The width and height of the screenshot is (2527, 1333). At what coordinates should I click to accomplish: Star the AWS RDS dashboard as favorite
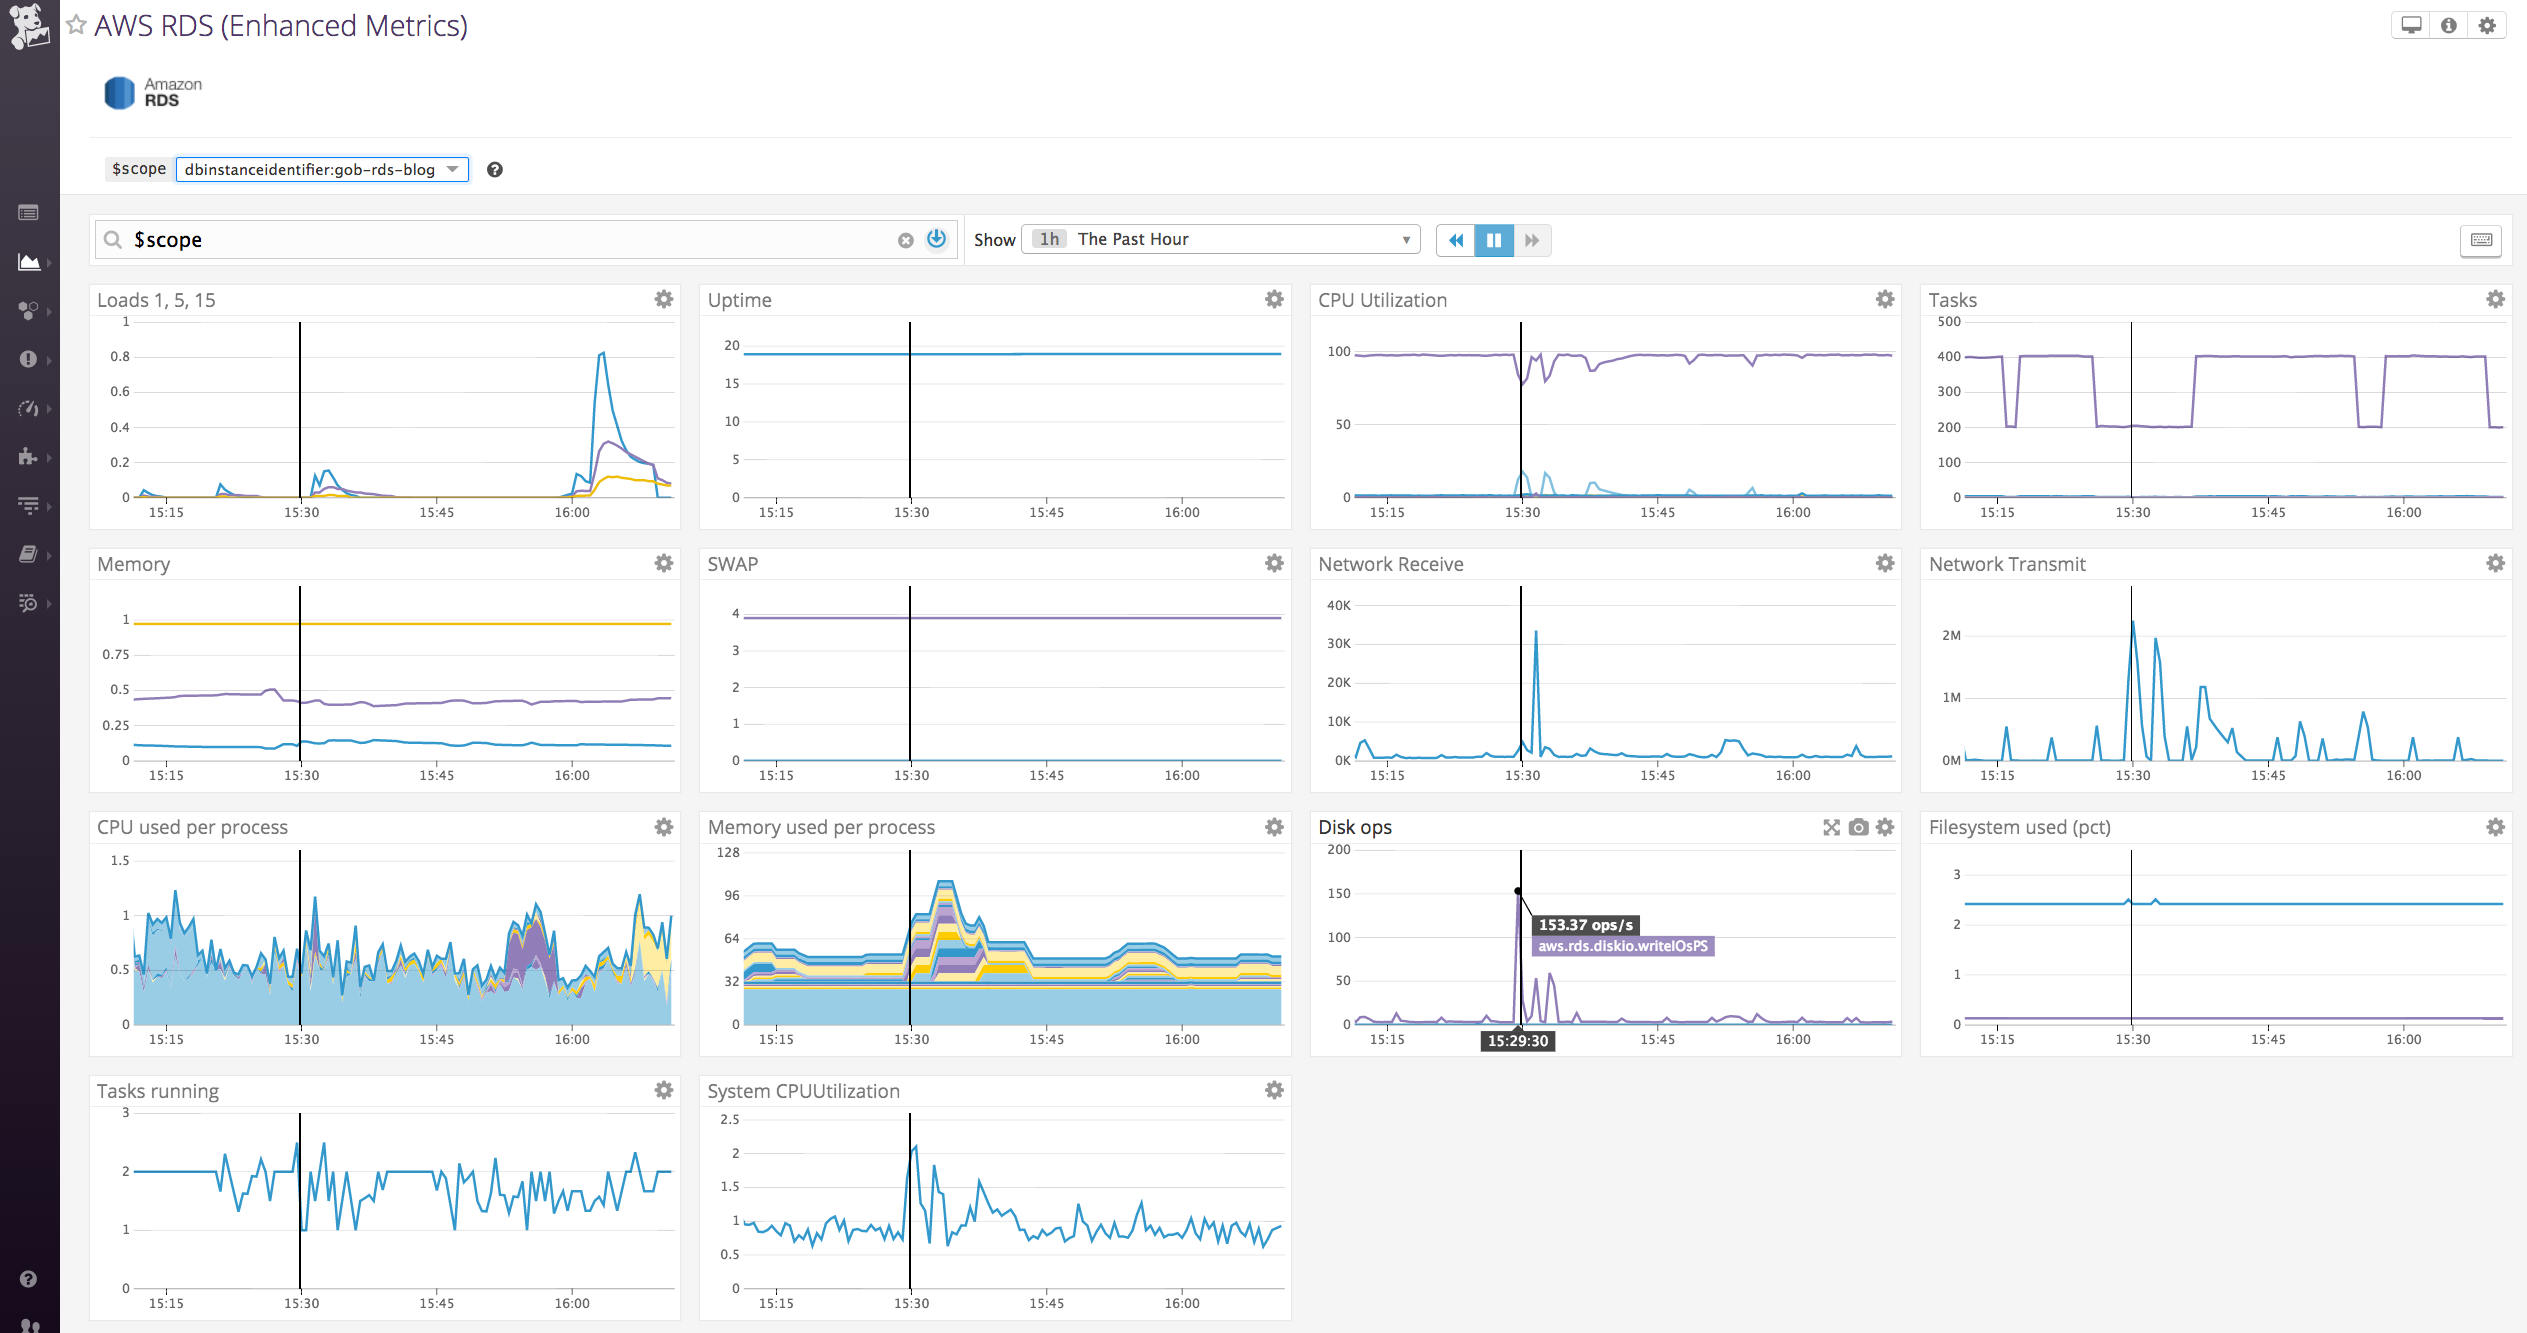click(76, 25)
